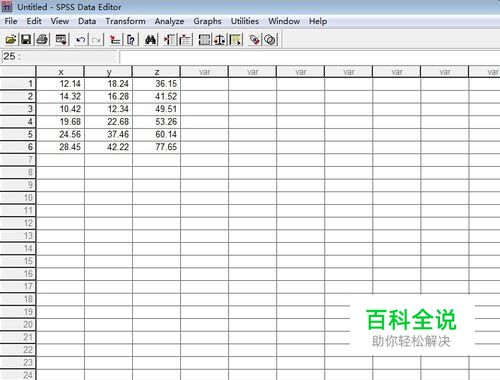Open the Graphs menu
500x380 pixels.
click(207, 21)
